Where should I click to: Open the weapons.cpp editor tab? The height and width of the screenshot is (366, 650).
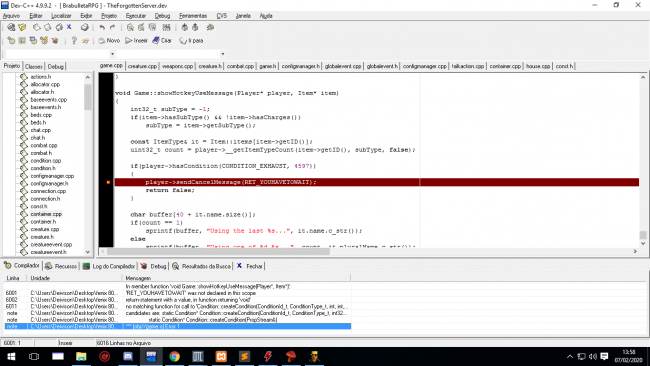(x=177, y=66)
